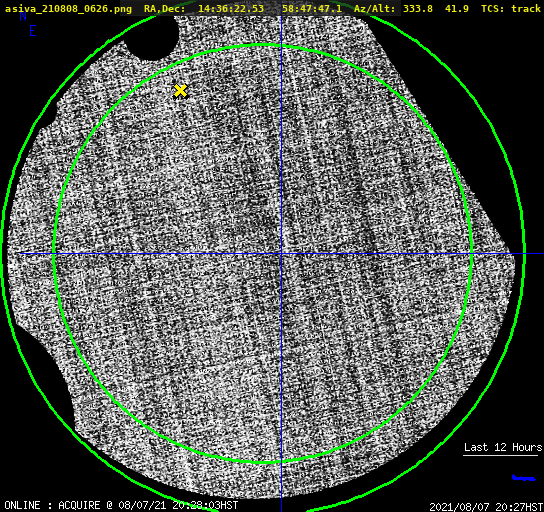The width and height of the screenshot is (544, 512).
Task: Click the 2021/08/07 20:27HST timestamp
Action: [486, 507]
